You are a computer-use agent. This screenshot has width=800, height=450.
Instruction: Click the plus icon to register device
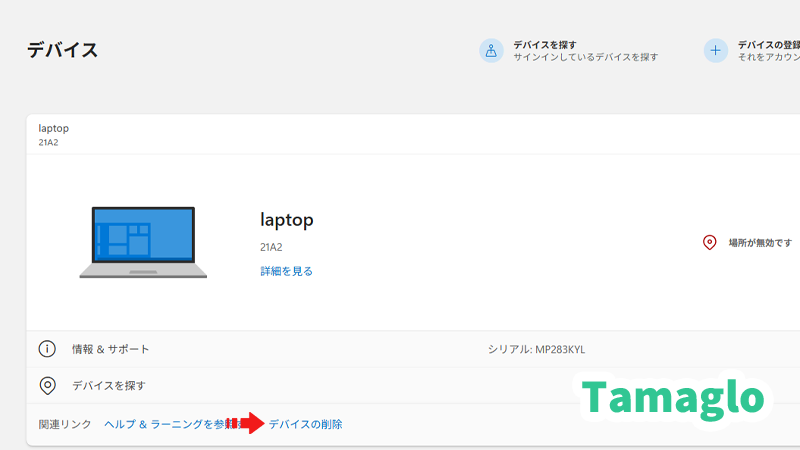tap(715, 51)
